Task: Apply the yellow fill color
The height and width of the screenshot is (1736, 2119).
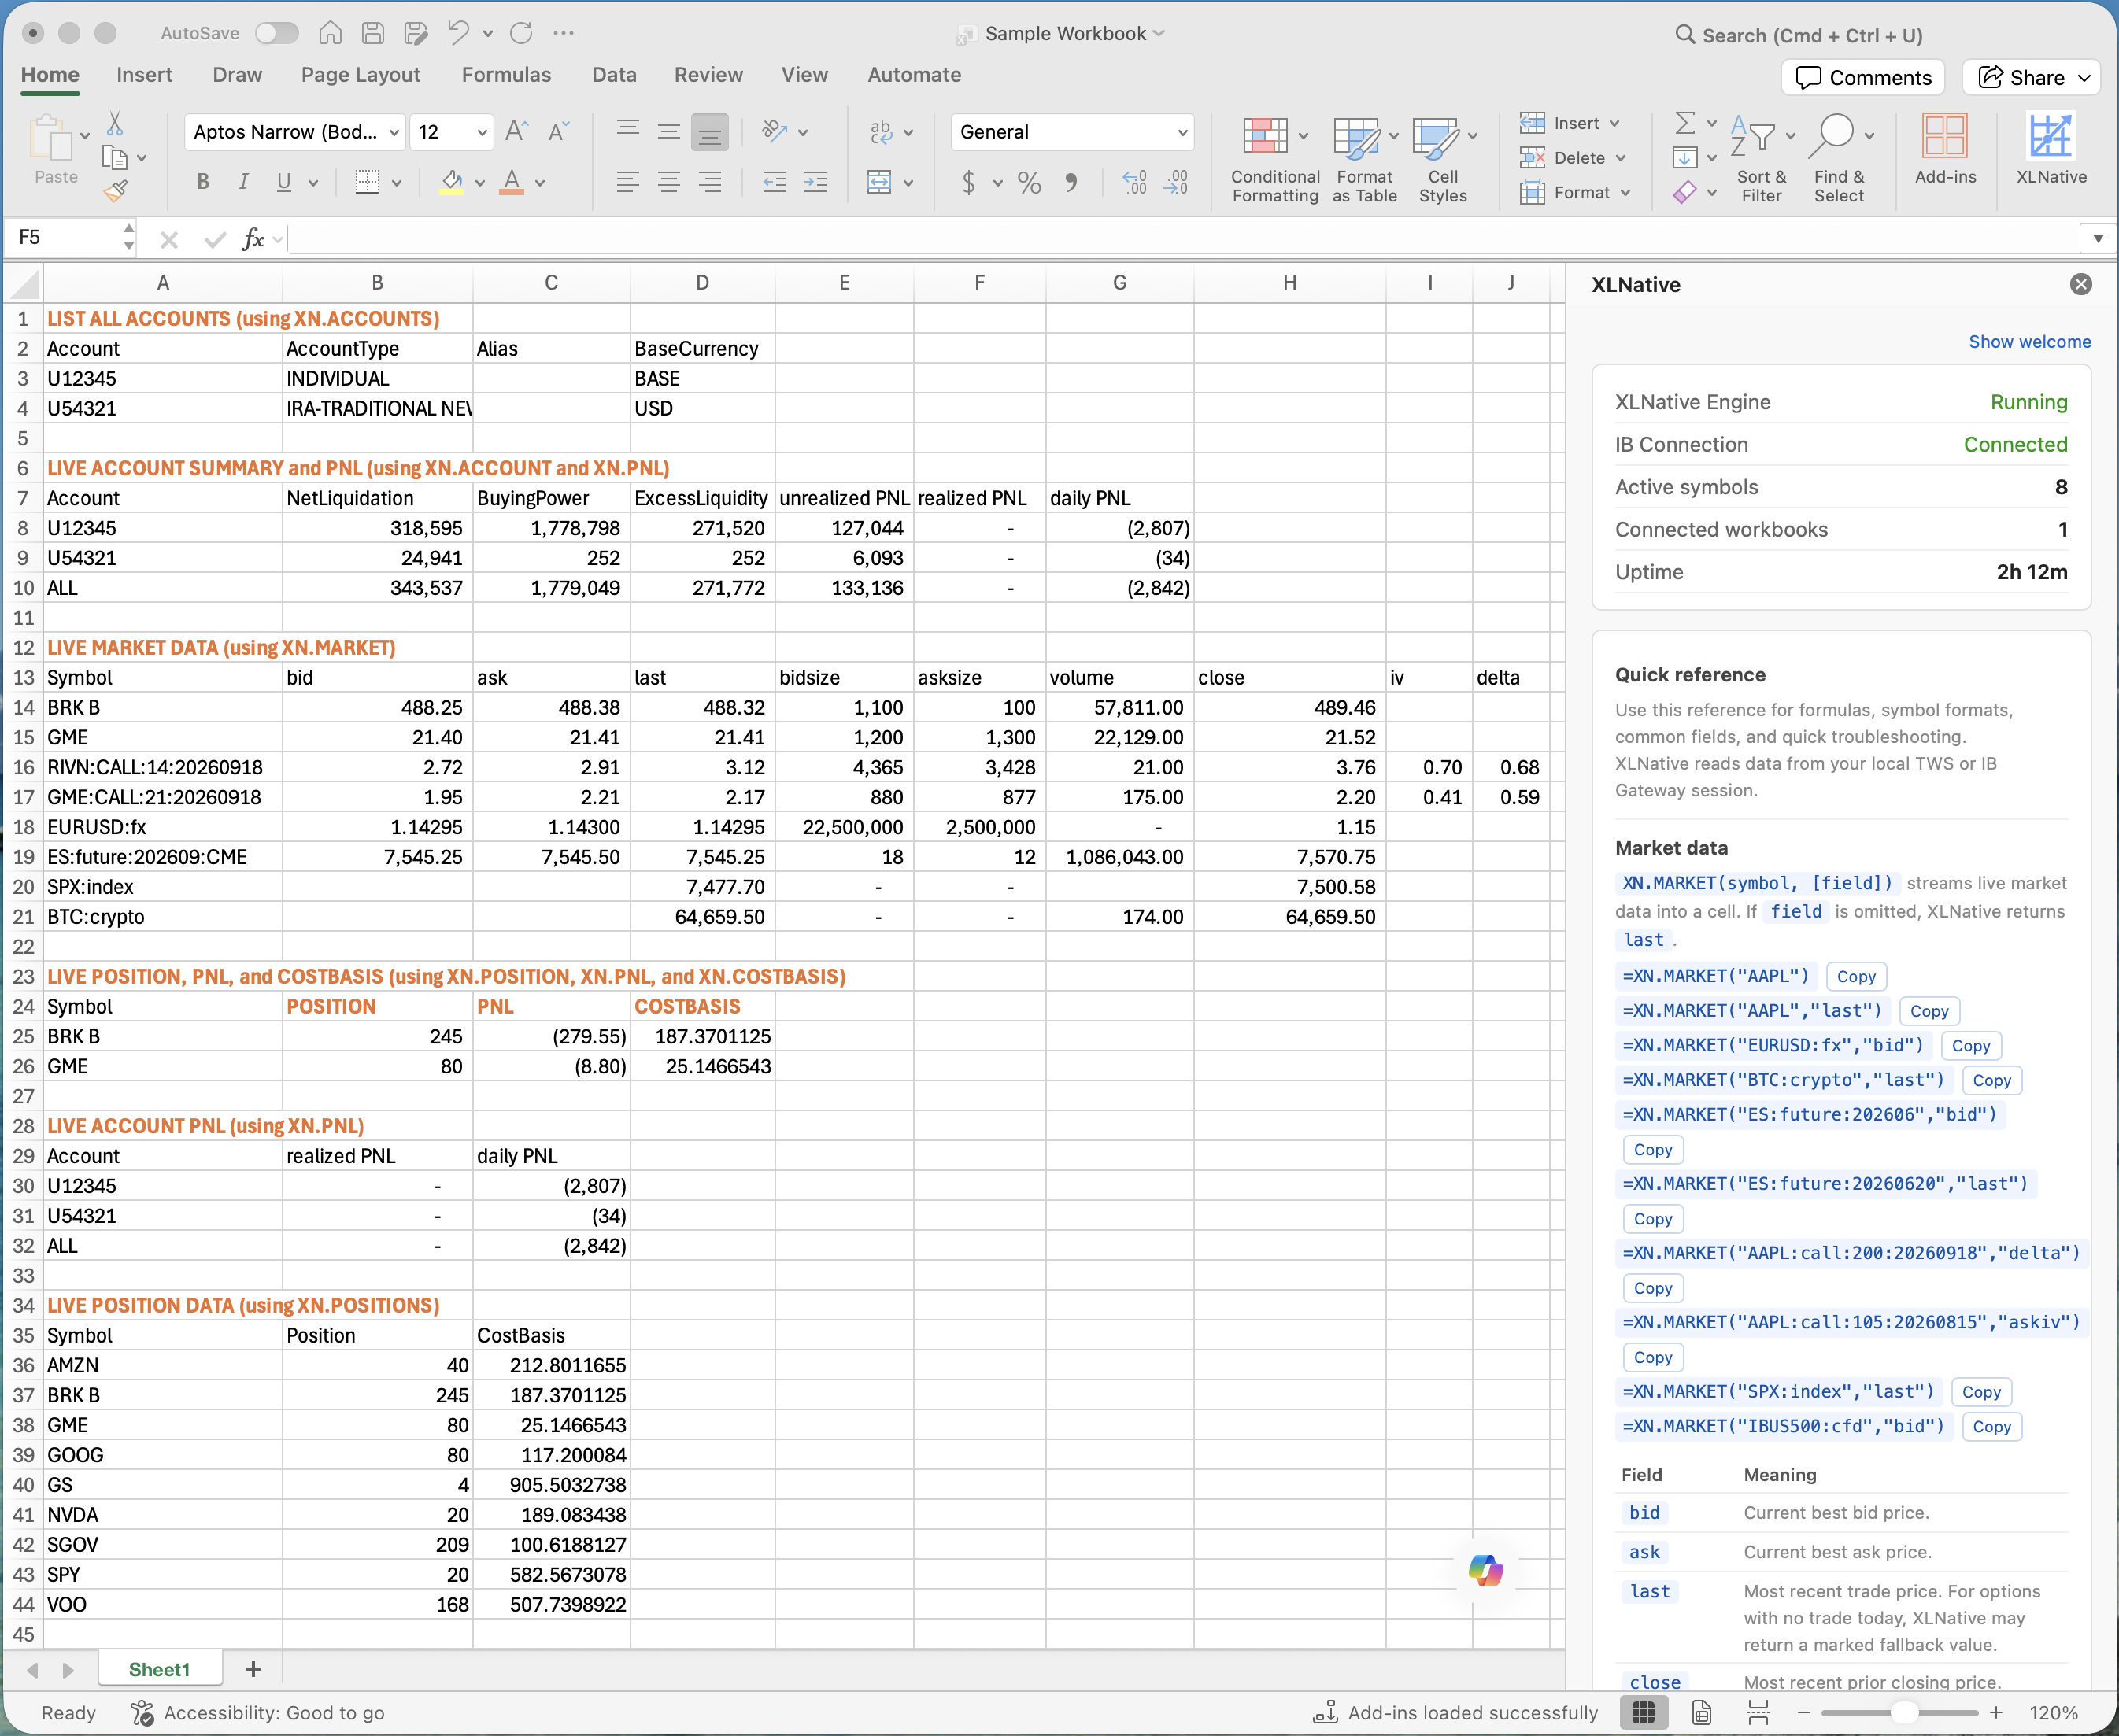Action: tap(452, 182)
